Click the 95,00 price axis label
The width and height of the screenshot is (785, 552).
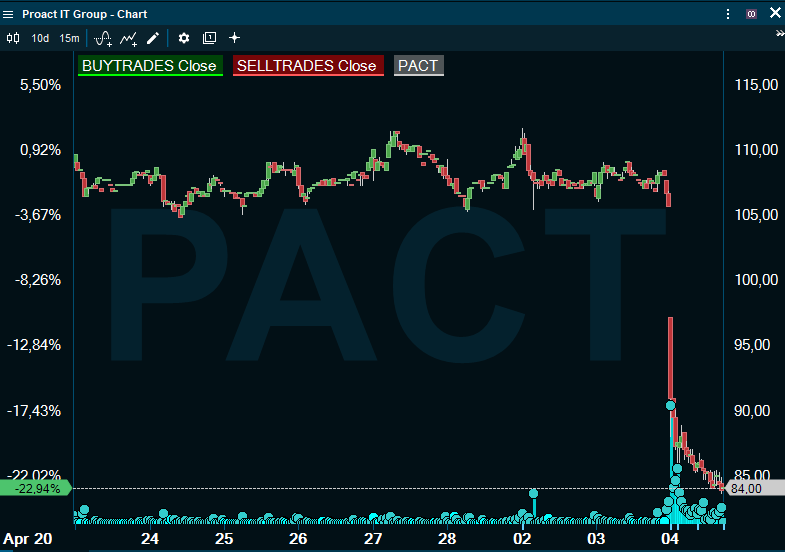(752, 345)
